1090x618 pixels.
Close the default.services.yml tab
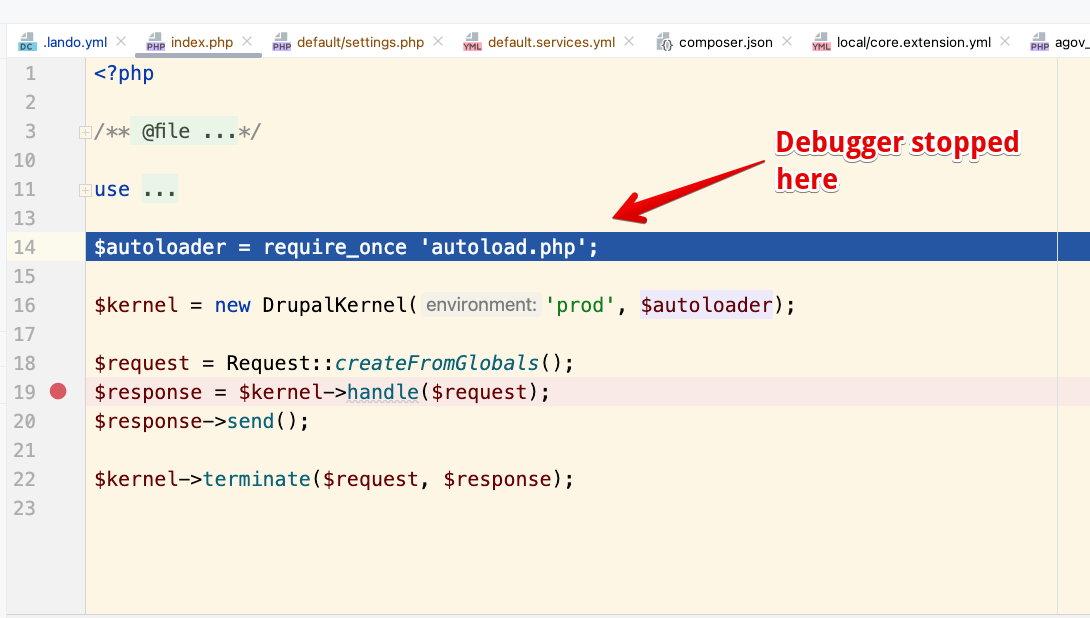point(629,42)
